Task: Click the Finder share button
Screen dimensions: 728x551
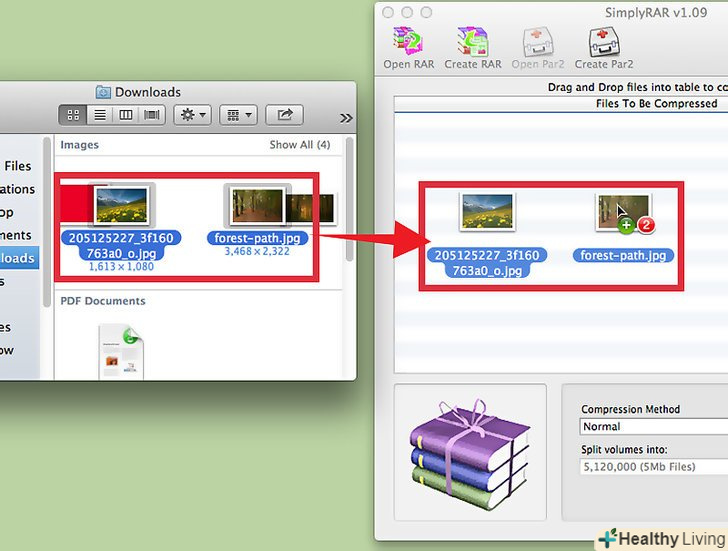Action: tap(285, 115)
